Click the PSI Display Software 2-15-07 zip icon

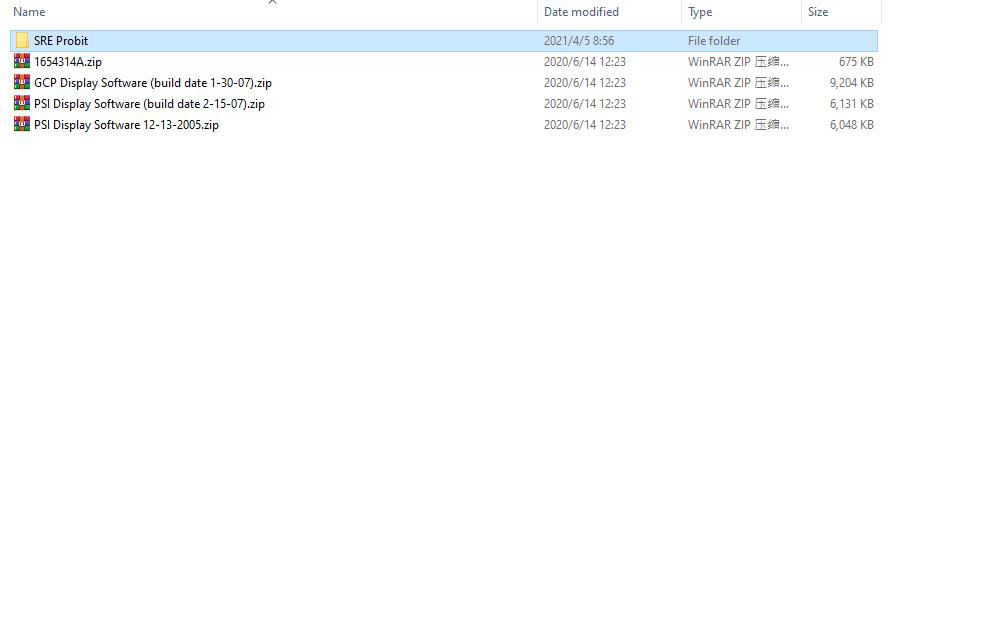[x=22, y=103]
